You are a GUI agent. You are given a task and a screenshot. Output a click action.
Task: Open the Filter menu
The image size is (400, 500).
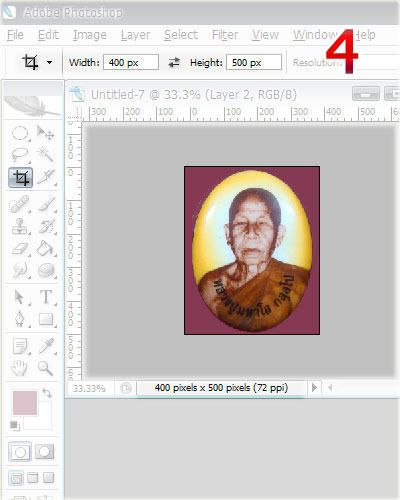point(225,35)
